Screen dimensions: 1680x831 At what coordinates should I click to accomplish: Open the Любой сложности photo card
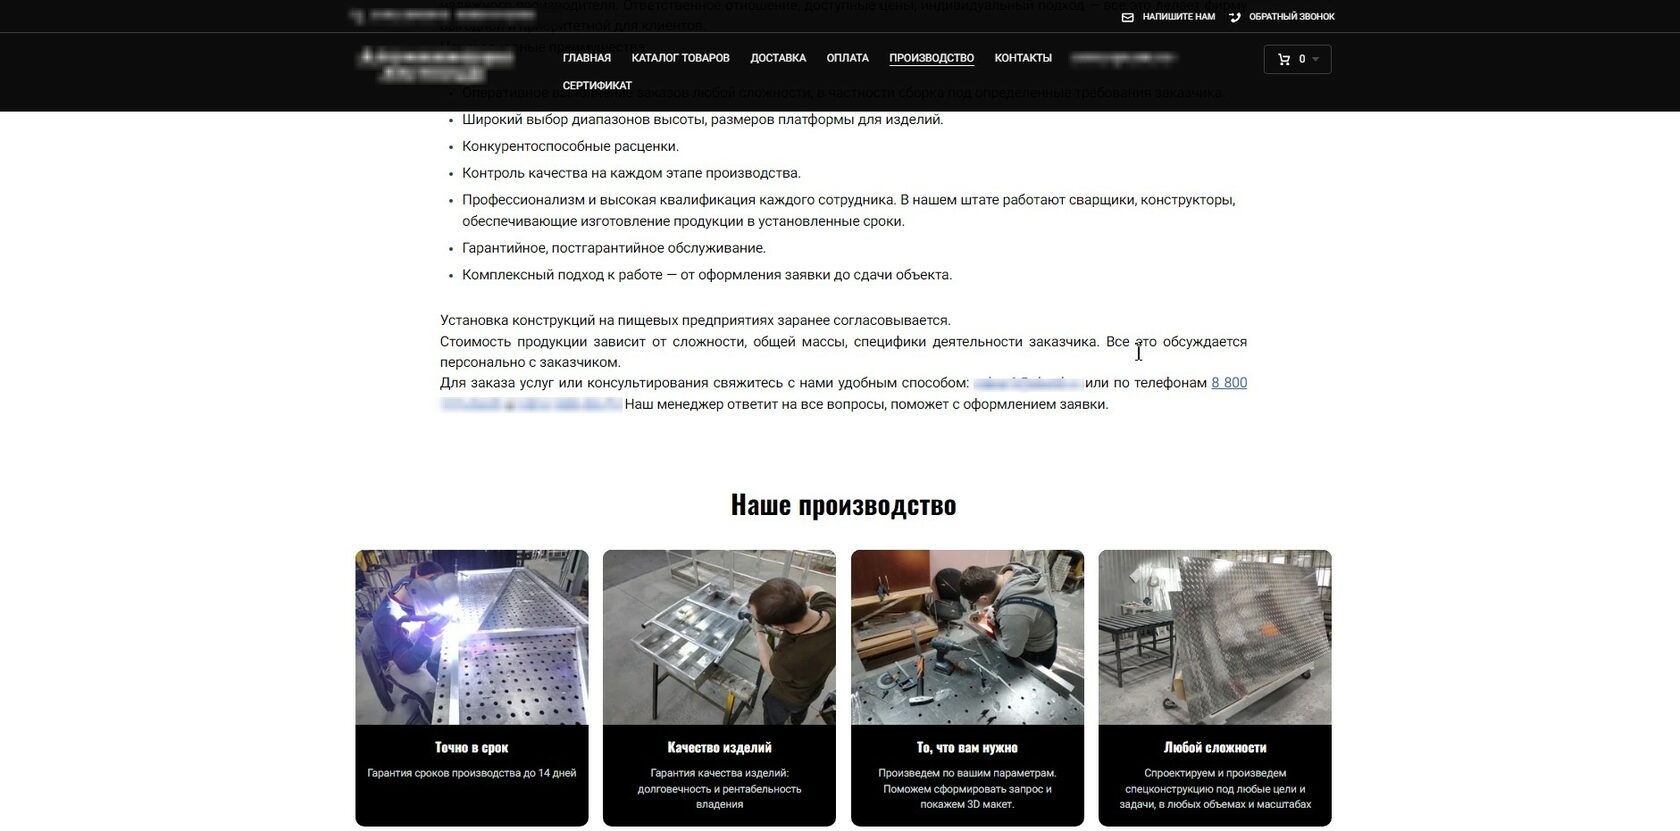pos(1215,637)
